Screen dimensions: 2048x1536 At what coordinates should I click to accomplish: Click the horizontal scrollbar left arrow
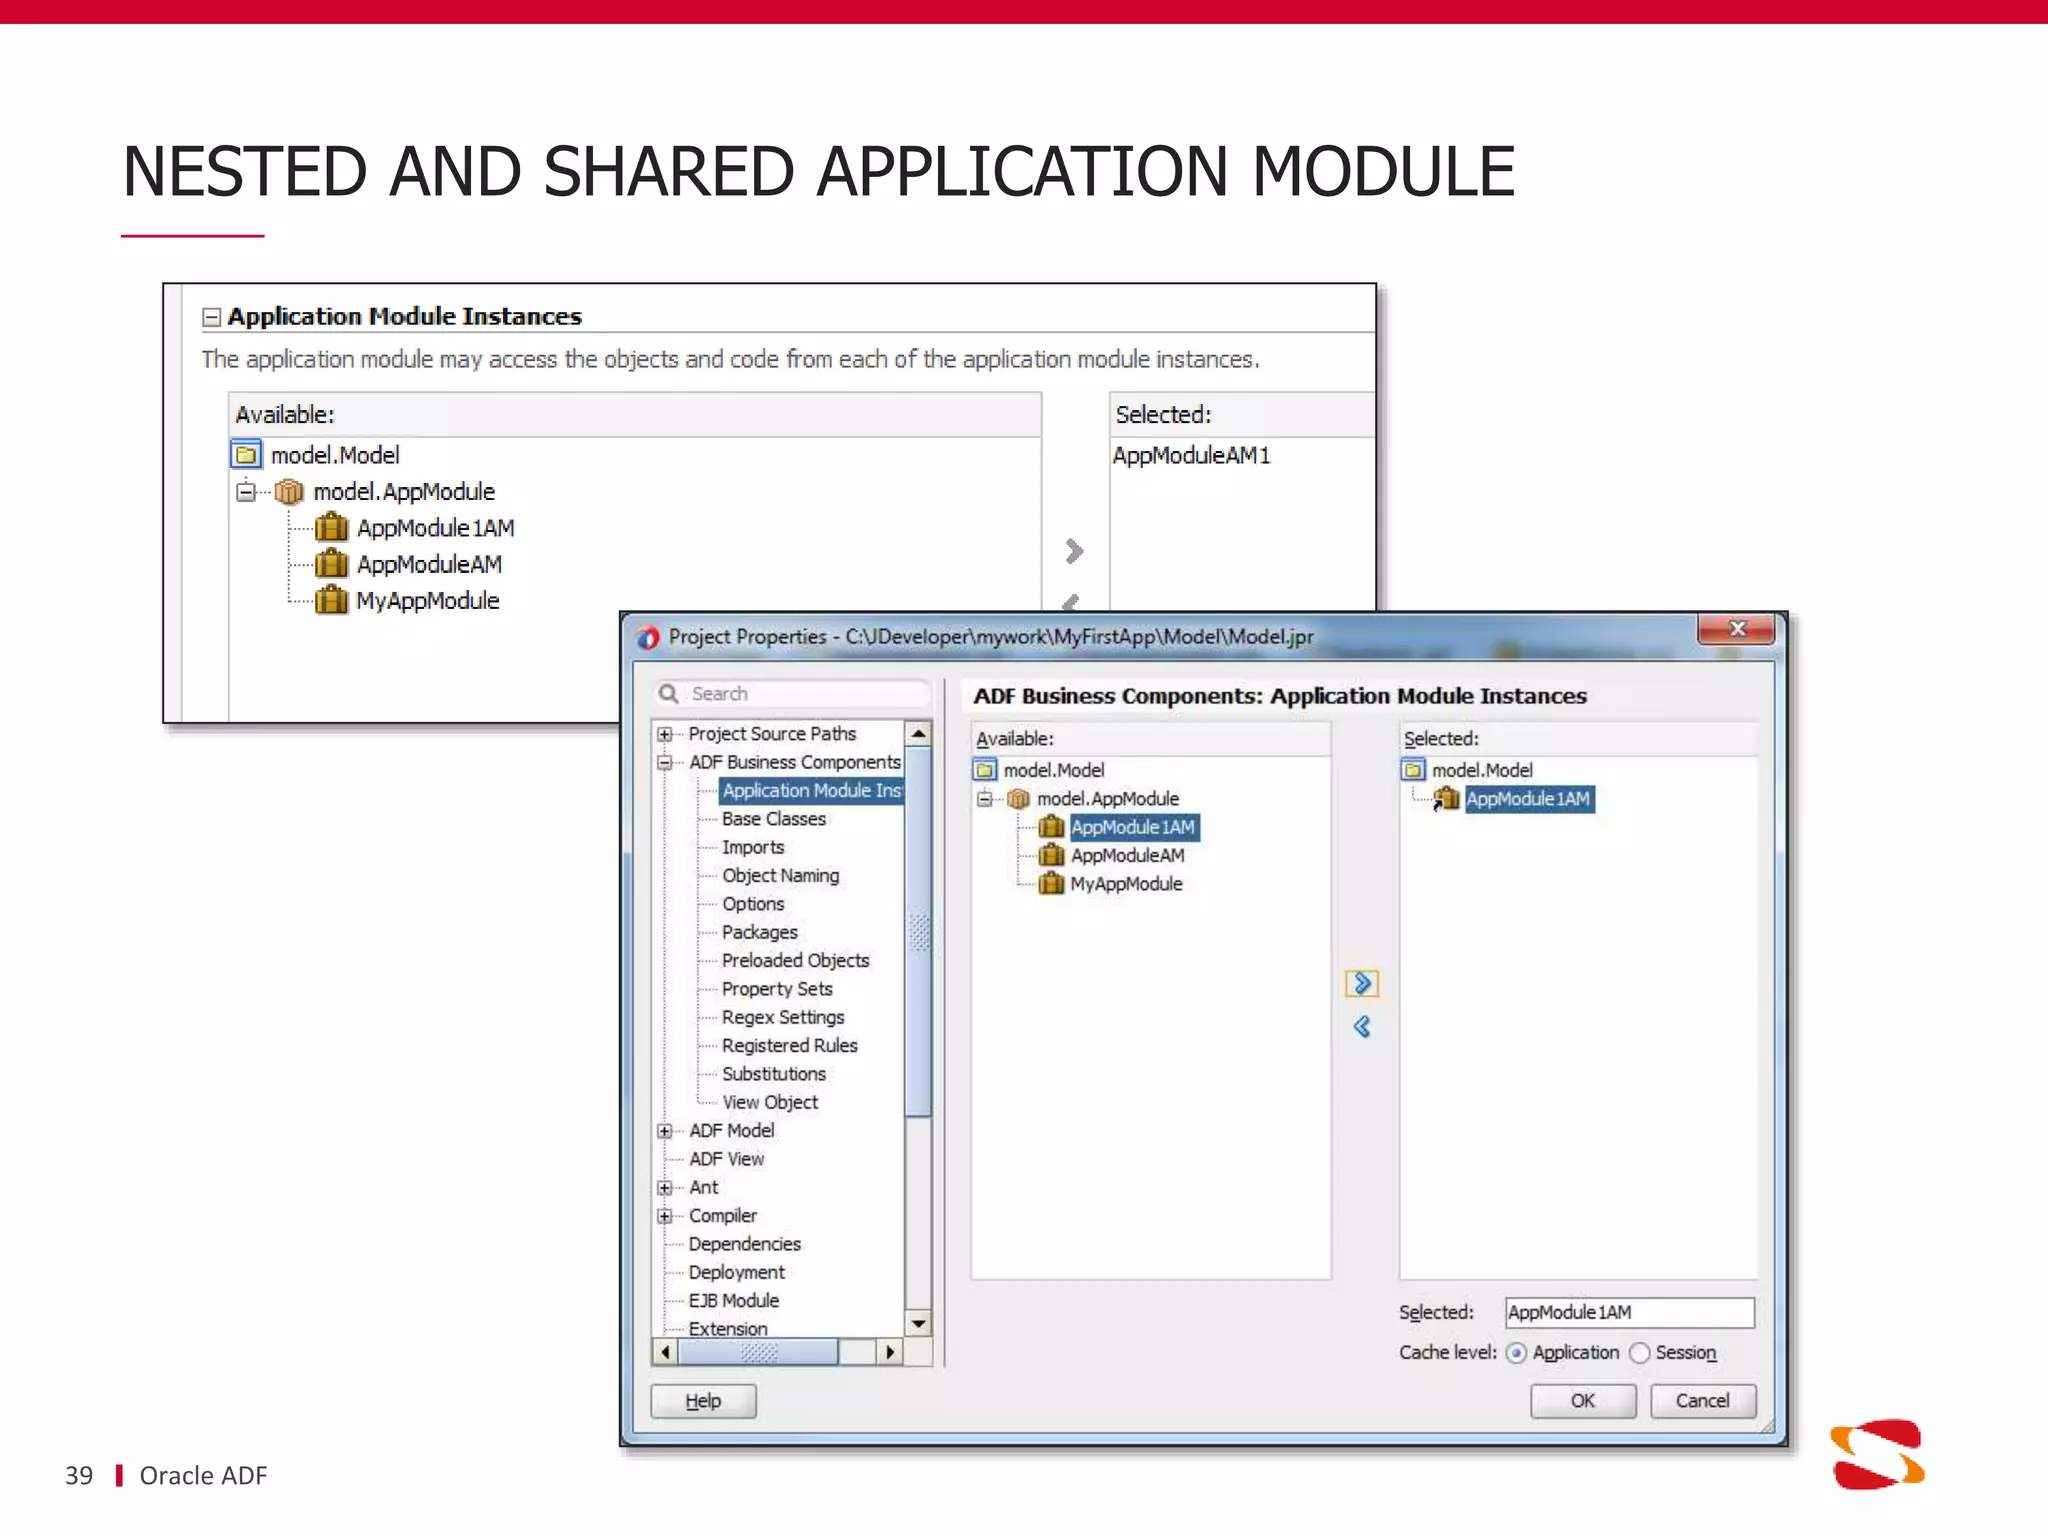pos(665,1353)
